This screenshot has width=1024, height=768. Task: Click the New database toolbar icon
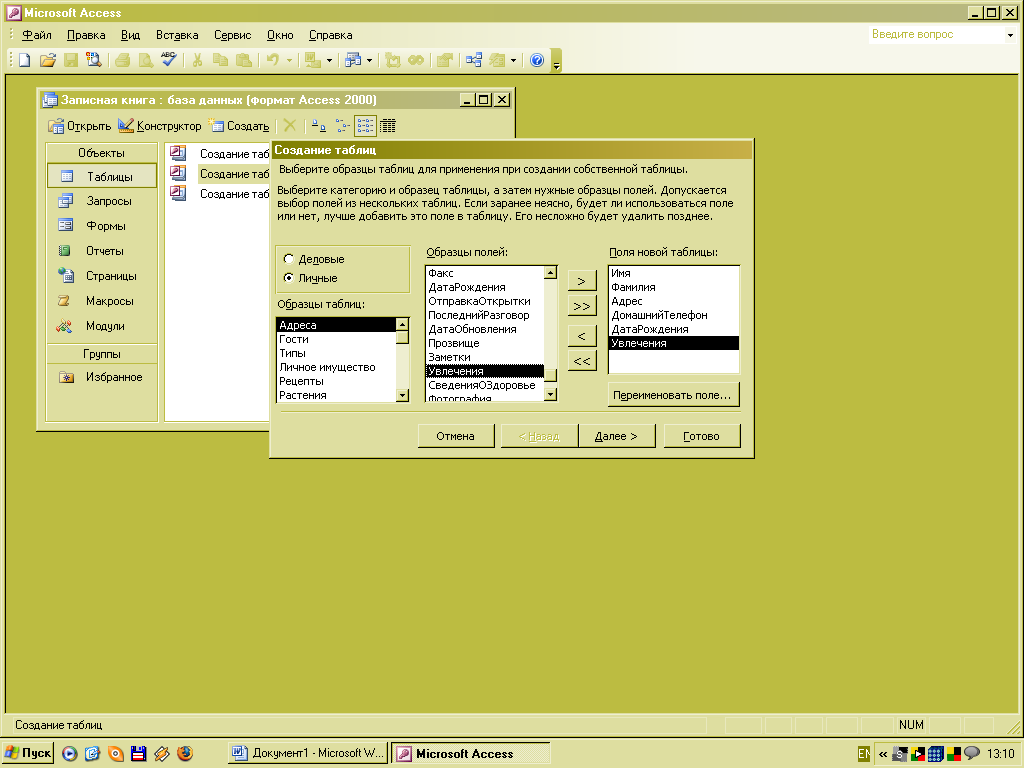[24, 60]
